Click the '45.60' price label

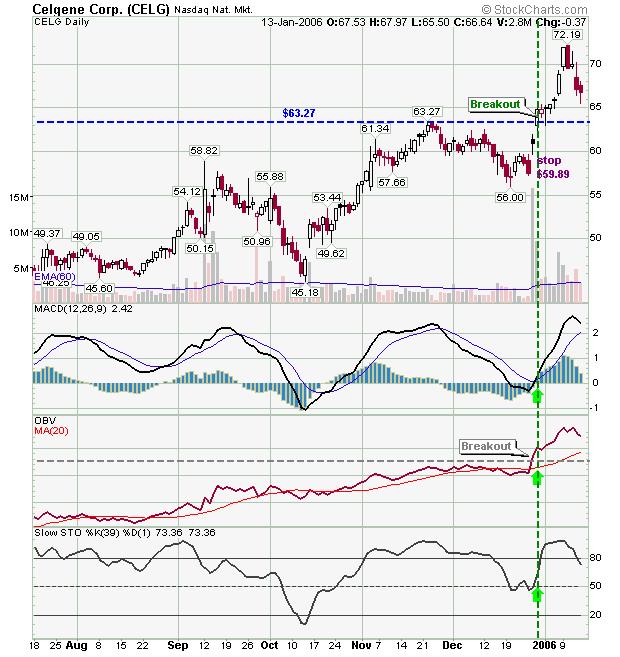[99, 288]
